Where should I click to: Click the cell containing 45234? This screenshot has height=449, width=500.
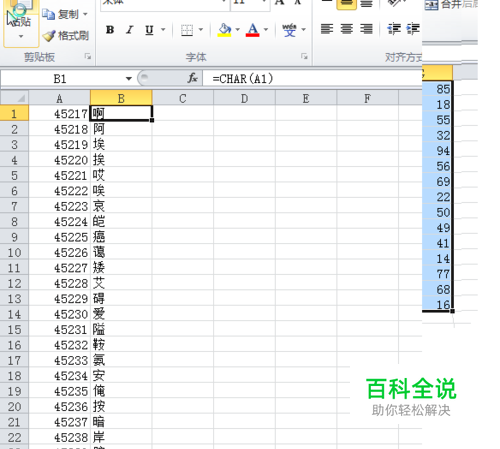point(60,376)
